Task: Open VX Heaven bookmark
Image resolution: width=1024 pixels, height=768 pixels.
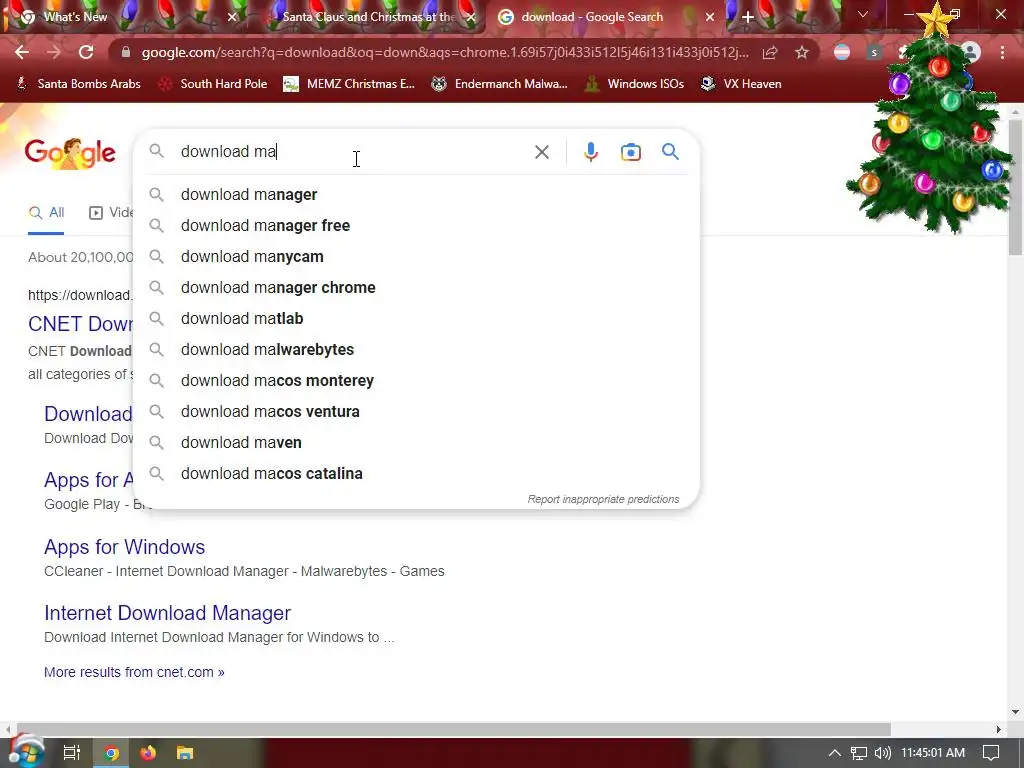Action: (741, 84)
